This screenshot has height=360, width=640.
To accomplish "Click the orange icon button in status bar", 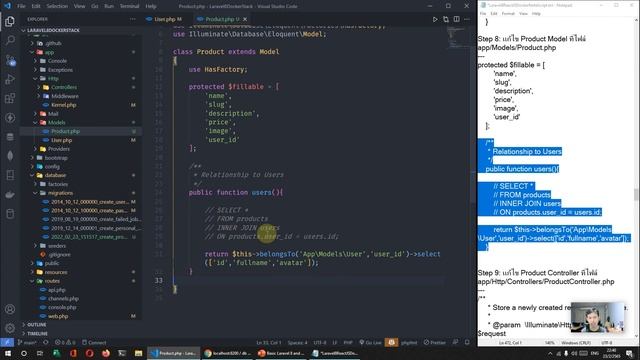I will tap(391, 342).
